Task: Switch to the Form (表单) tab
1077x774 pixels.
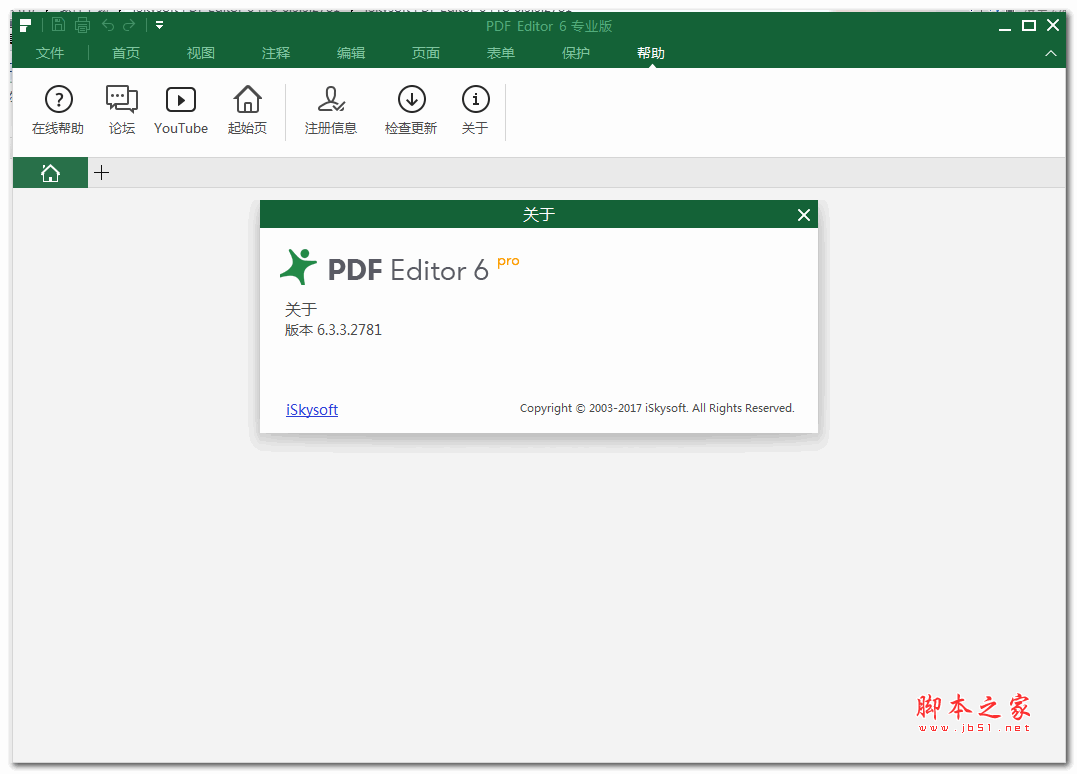Action: pyautogui.click(x=501, y=53)
